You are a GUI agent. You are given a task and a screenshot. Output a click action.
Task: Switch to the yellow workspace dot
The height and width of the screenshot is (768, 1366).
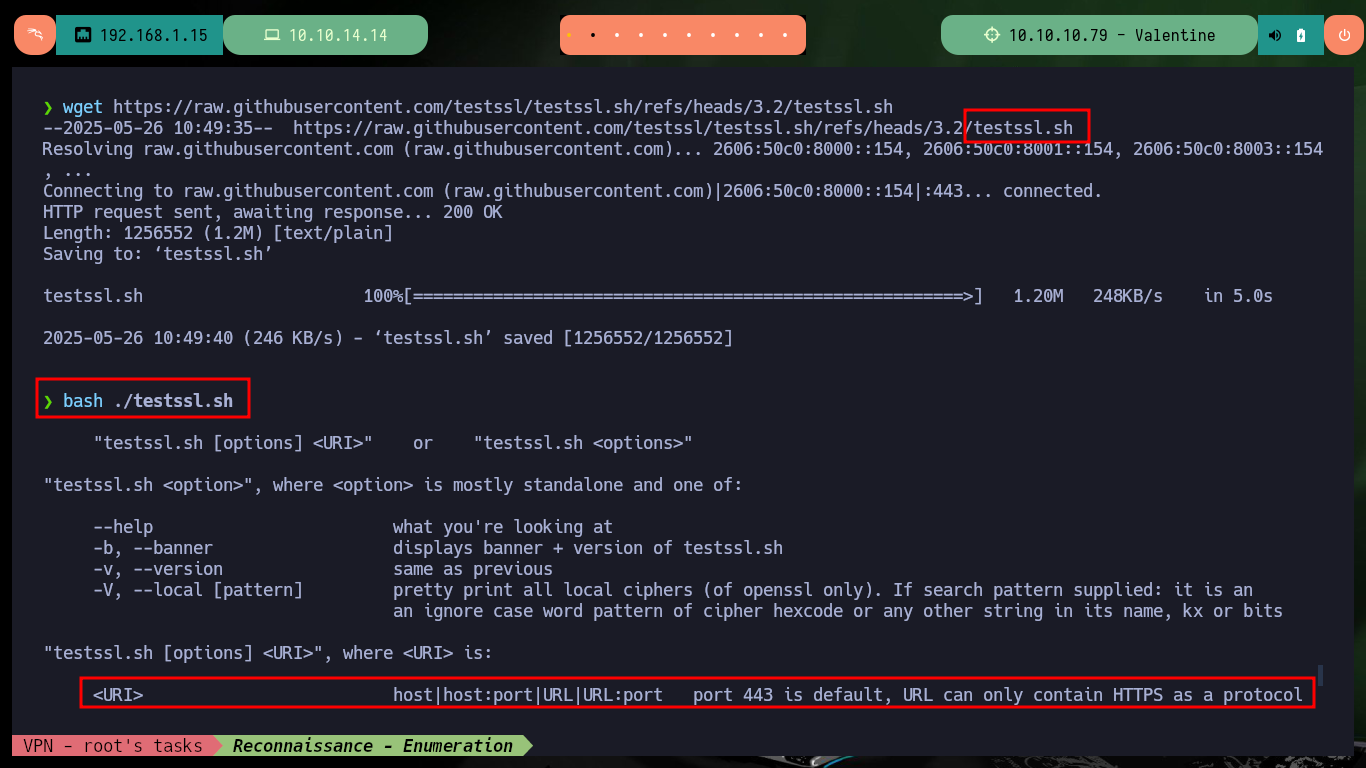pos(569,35)
